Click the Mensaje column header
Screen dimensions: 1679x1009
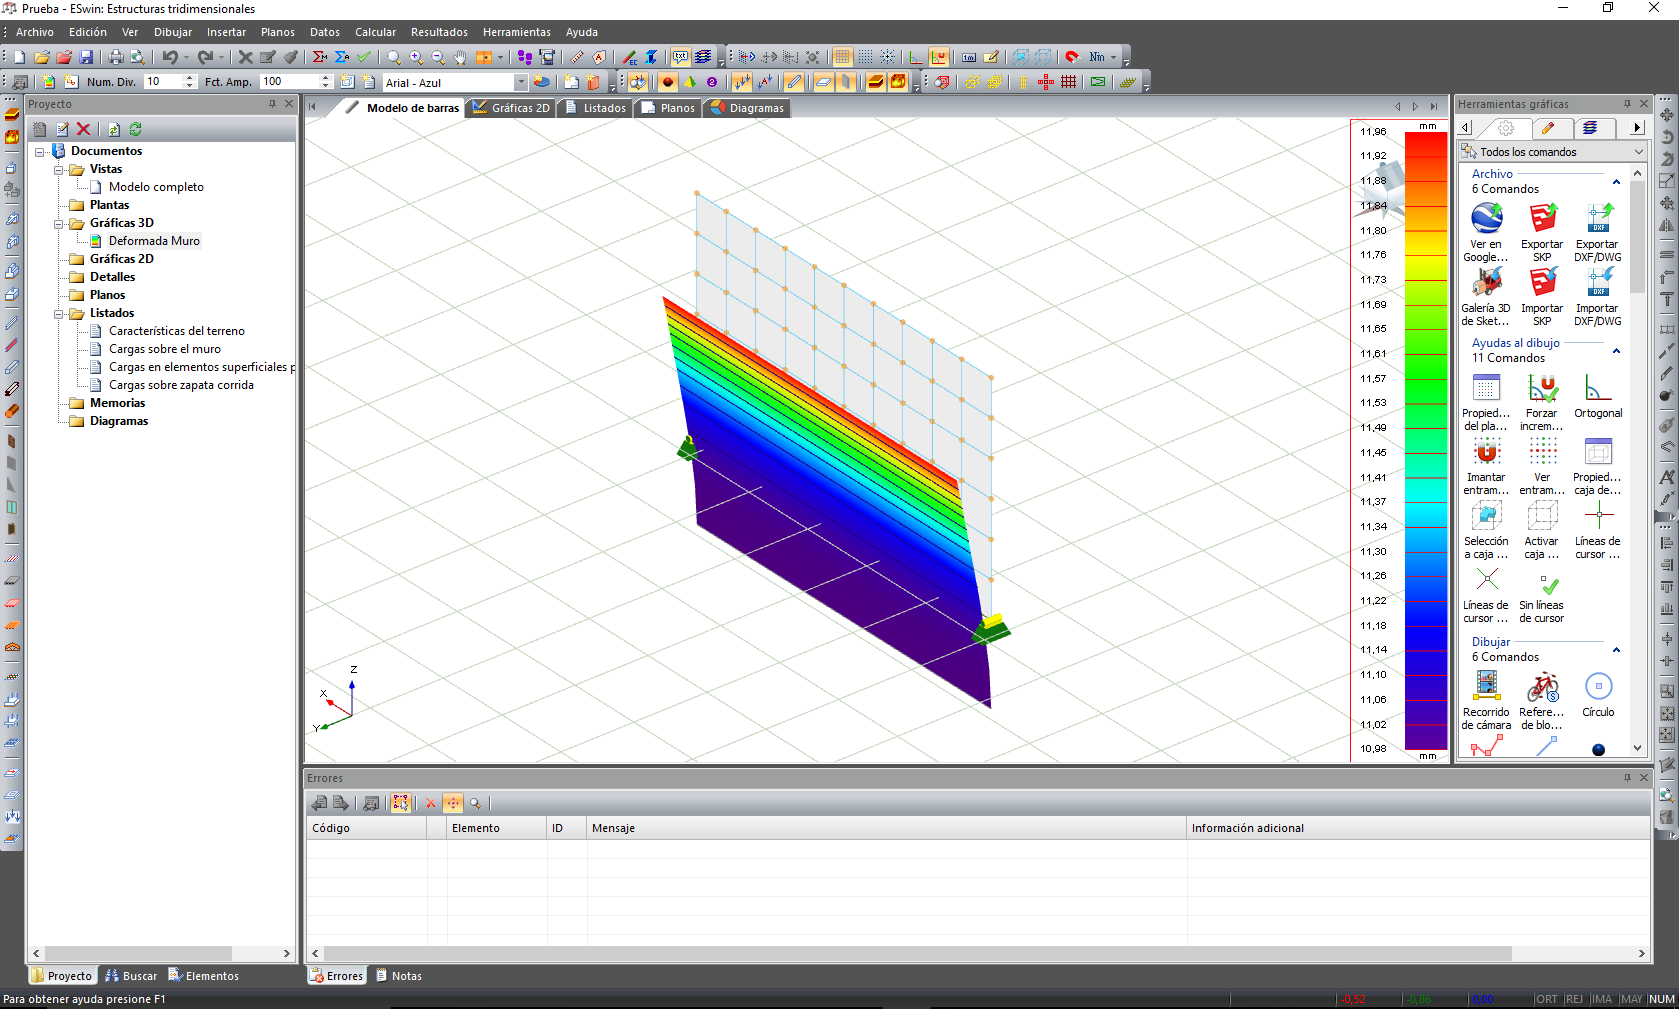pos(887,828)
